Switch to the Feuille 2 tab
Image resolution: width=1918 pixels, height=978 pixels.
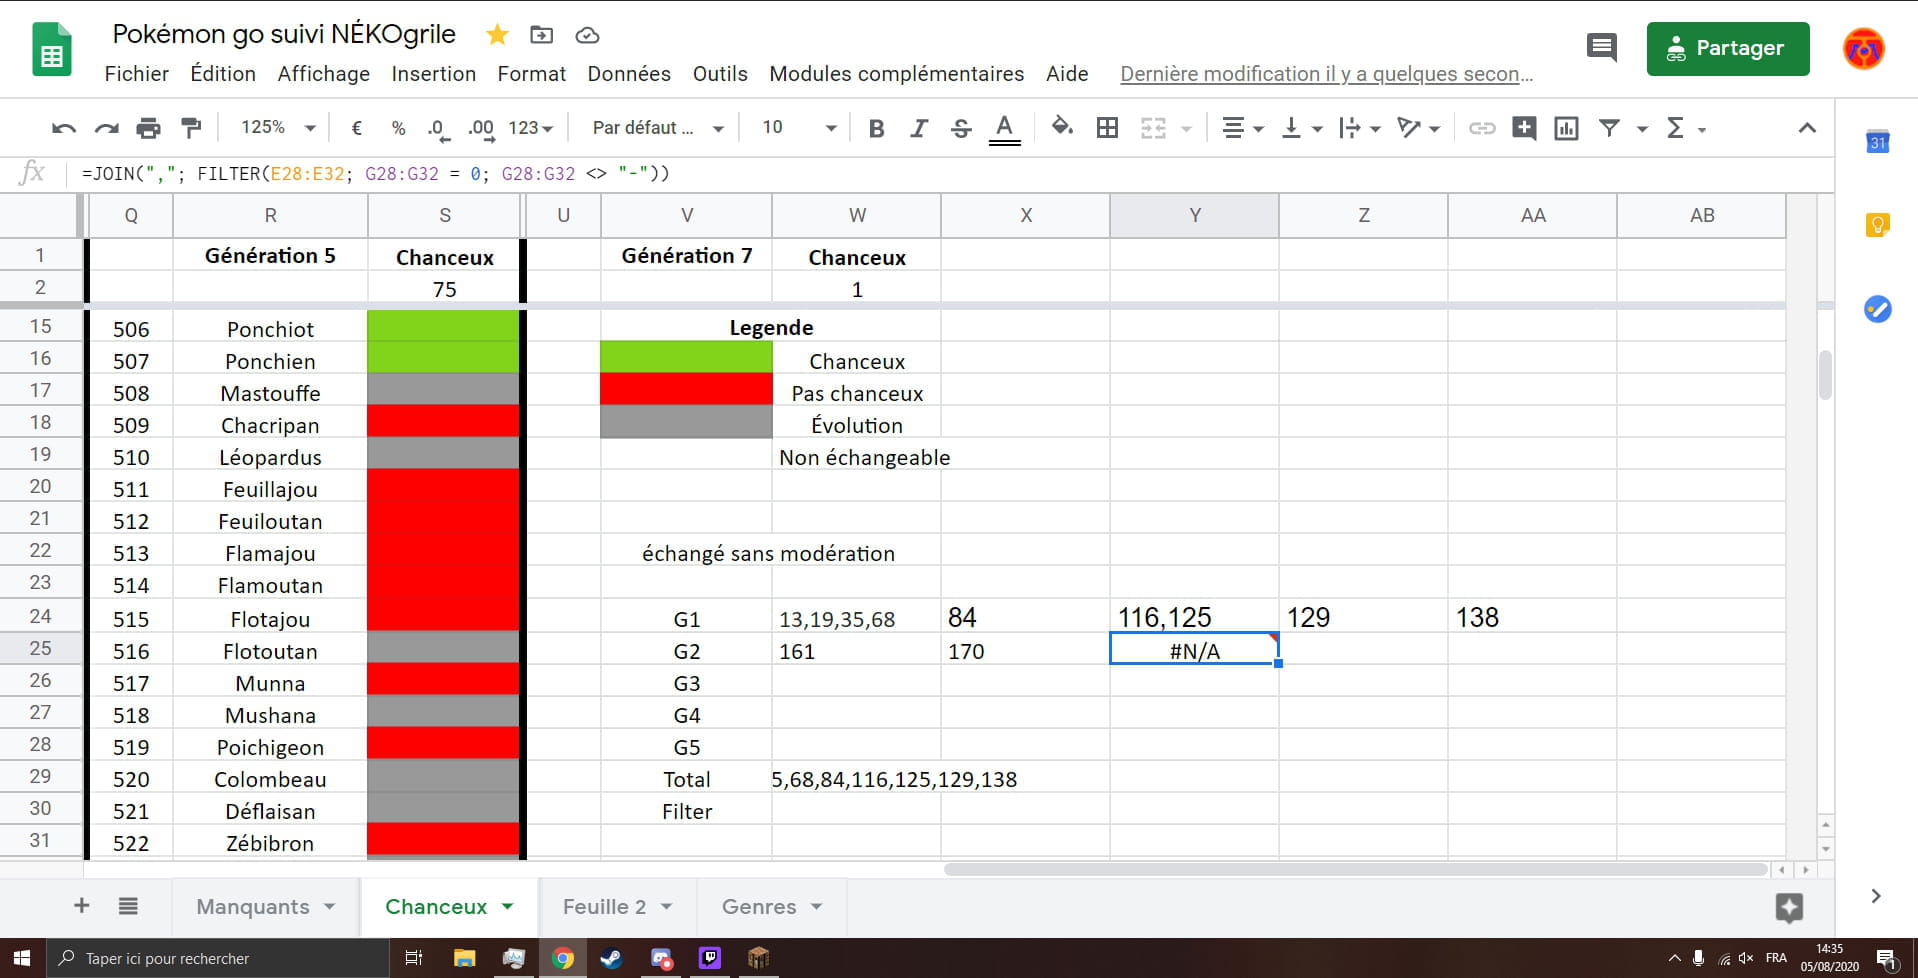[x=604, y=907]
